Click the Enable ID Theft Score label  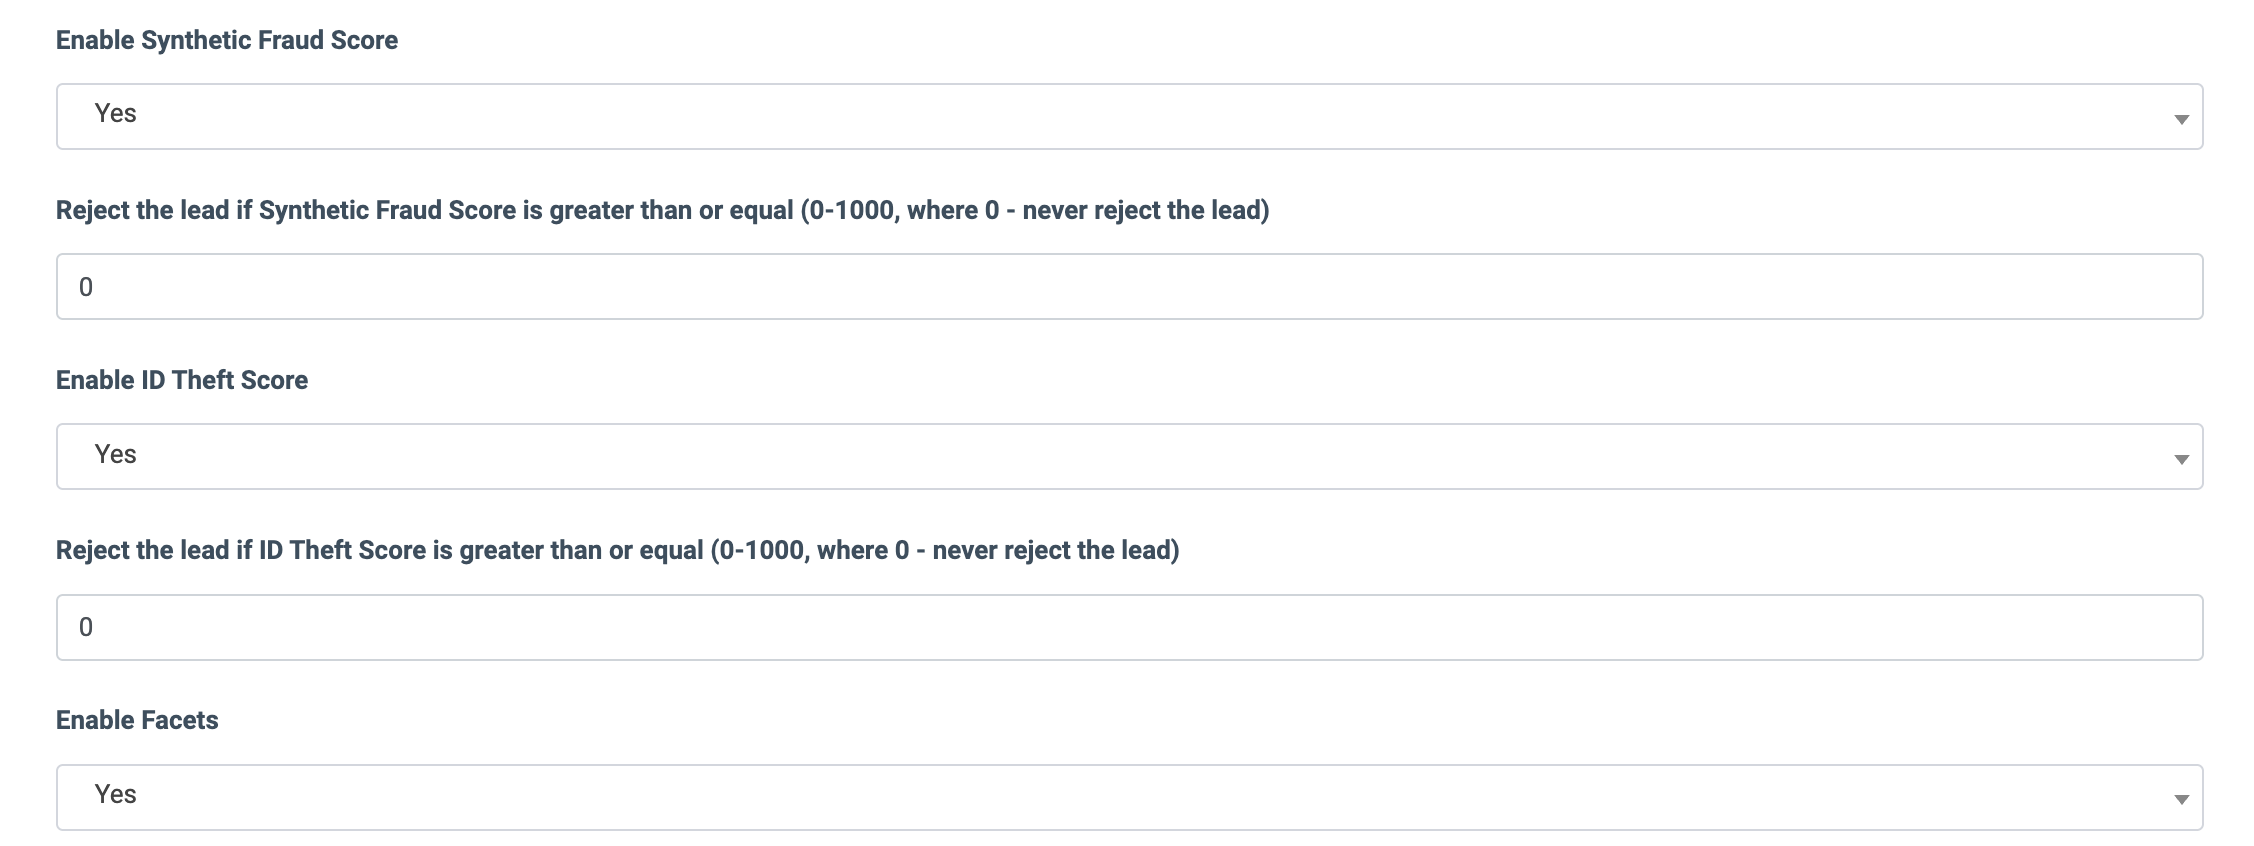click(182, 380)
